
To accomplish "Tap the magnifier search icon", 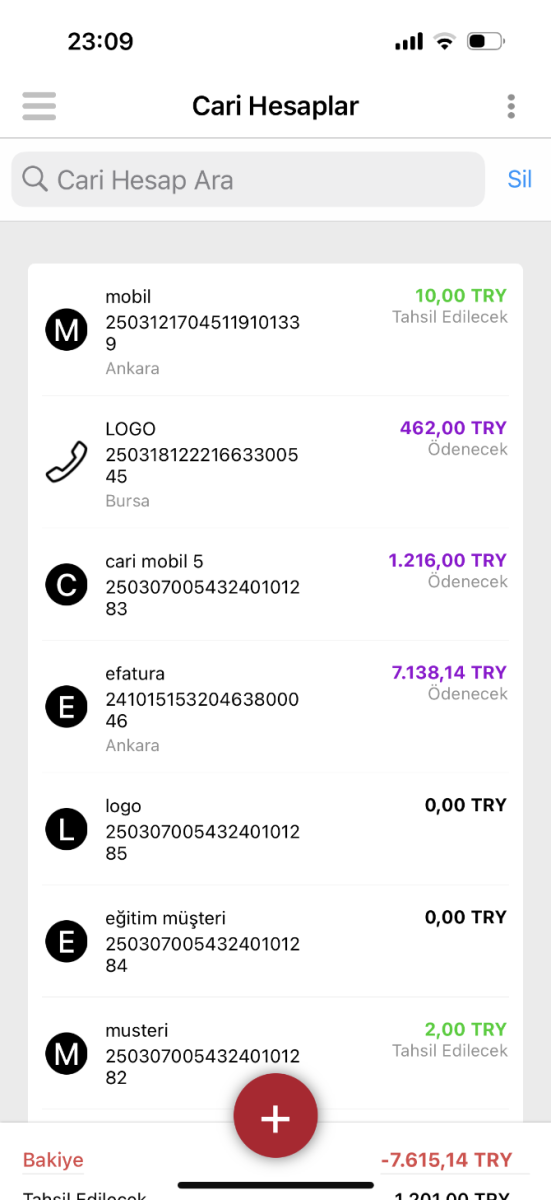I will (x=35, y=179).
